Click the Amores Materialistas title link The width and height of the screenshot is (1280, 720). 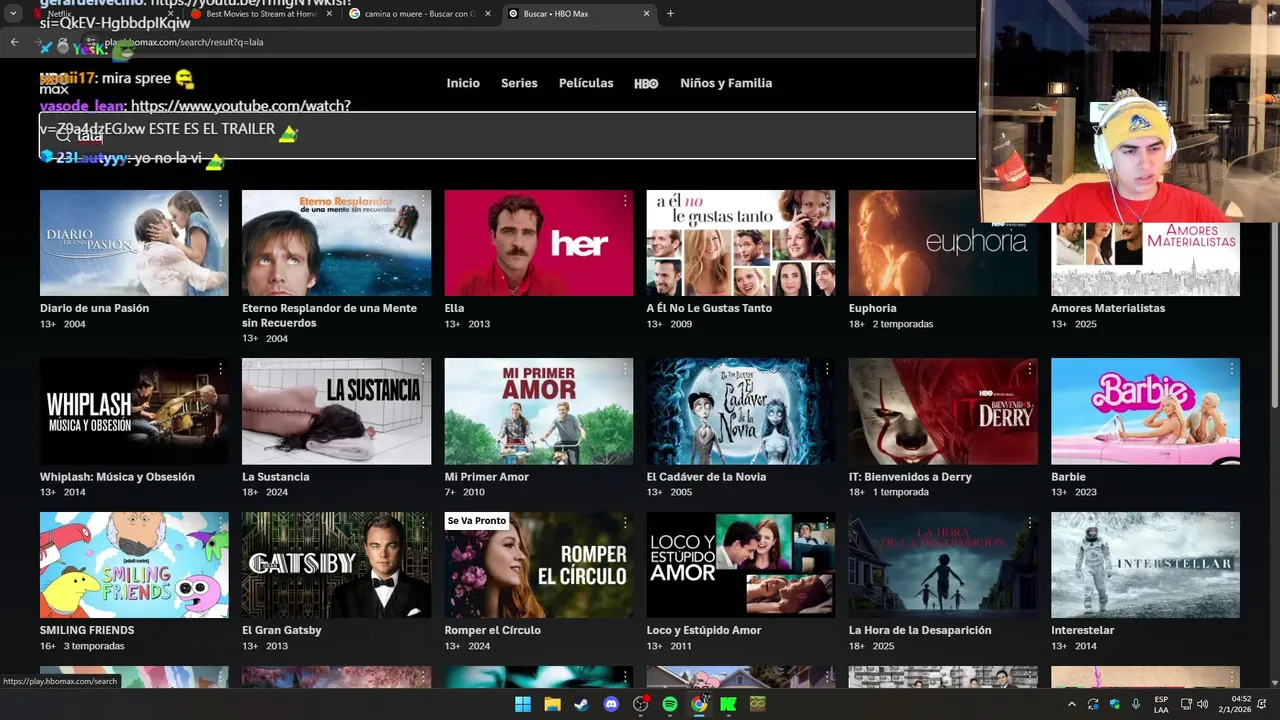coord(1108,308)
